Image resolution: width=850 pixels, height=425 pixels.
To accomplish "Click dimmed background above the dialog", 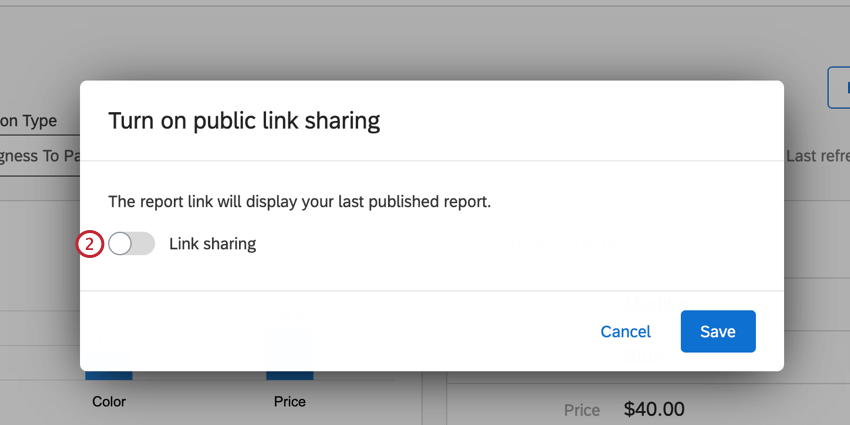I will click(x=425, y=43).
